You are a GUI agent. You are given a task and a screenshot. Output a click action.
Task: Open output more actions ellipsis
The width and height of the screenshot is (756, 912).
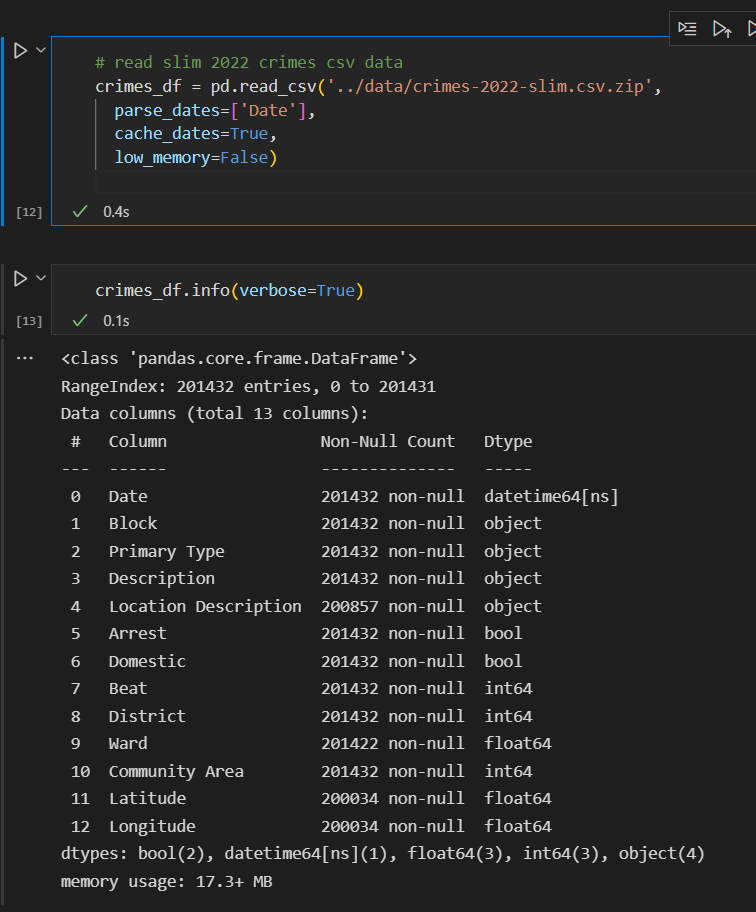click(25, 357)
